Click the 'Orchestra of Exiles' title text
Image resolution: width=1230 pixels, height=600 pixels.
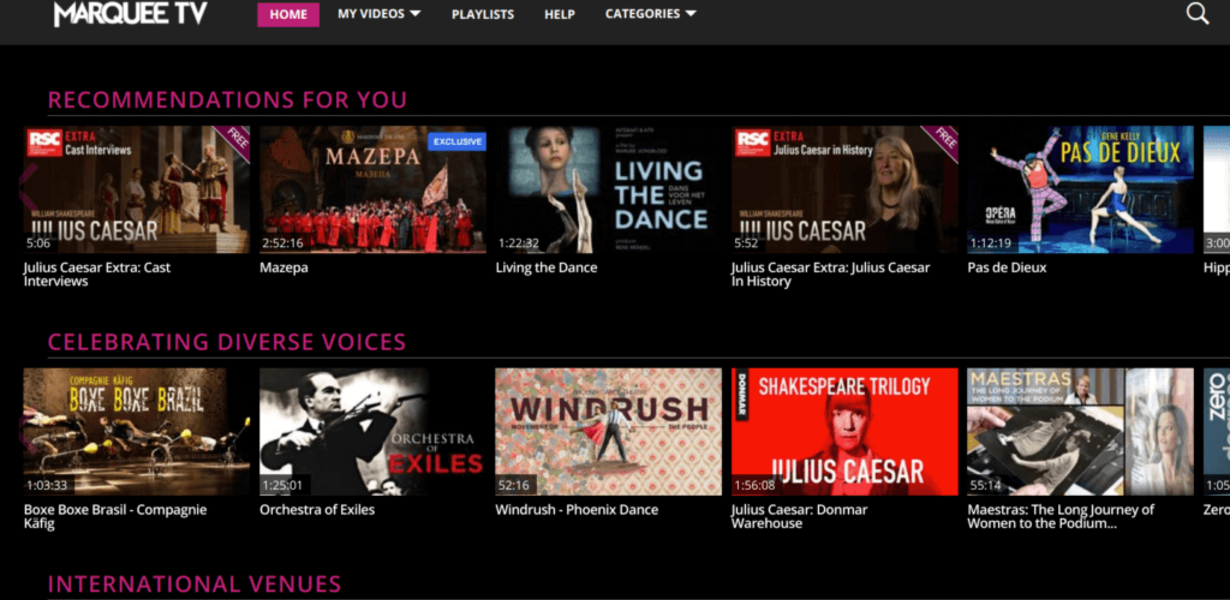(x=317, y=510)
